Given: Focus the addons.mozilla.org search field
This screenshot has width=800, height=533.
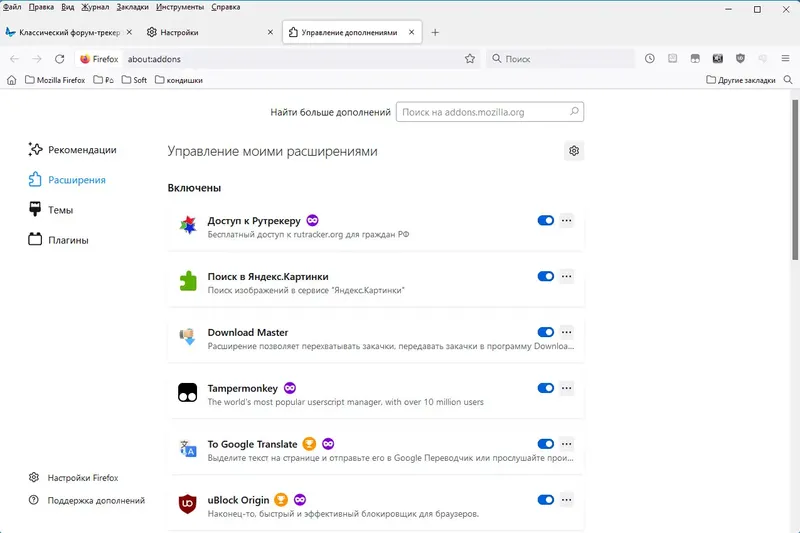Looking at the screenshot, I should 490,113.
